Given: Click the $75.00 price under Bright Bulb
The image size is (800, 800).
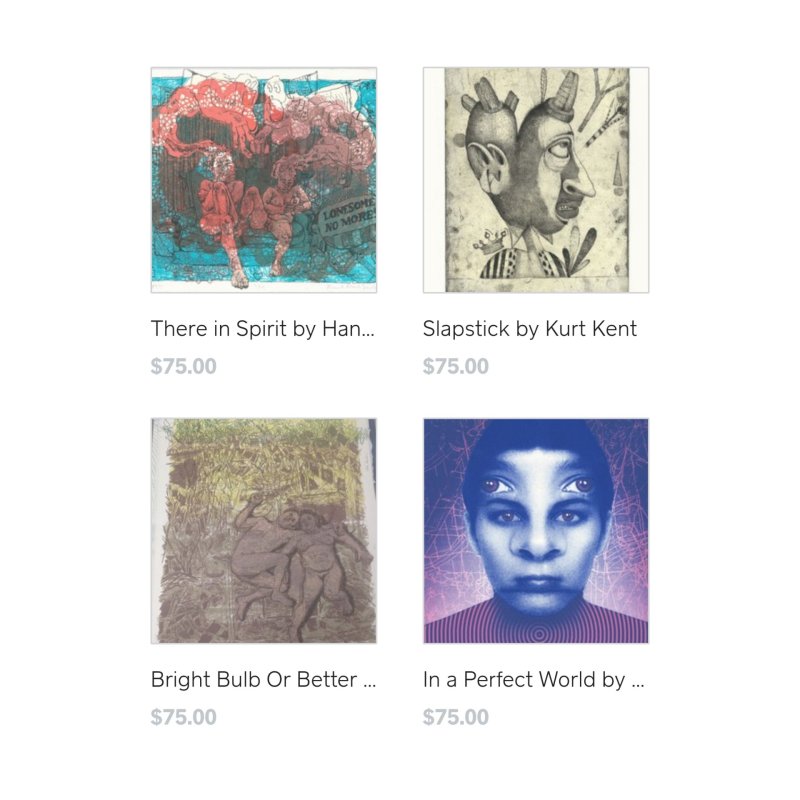Looking at the screenshot, I should click(x=184, y=717).
